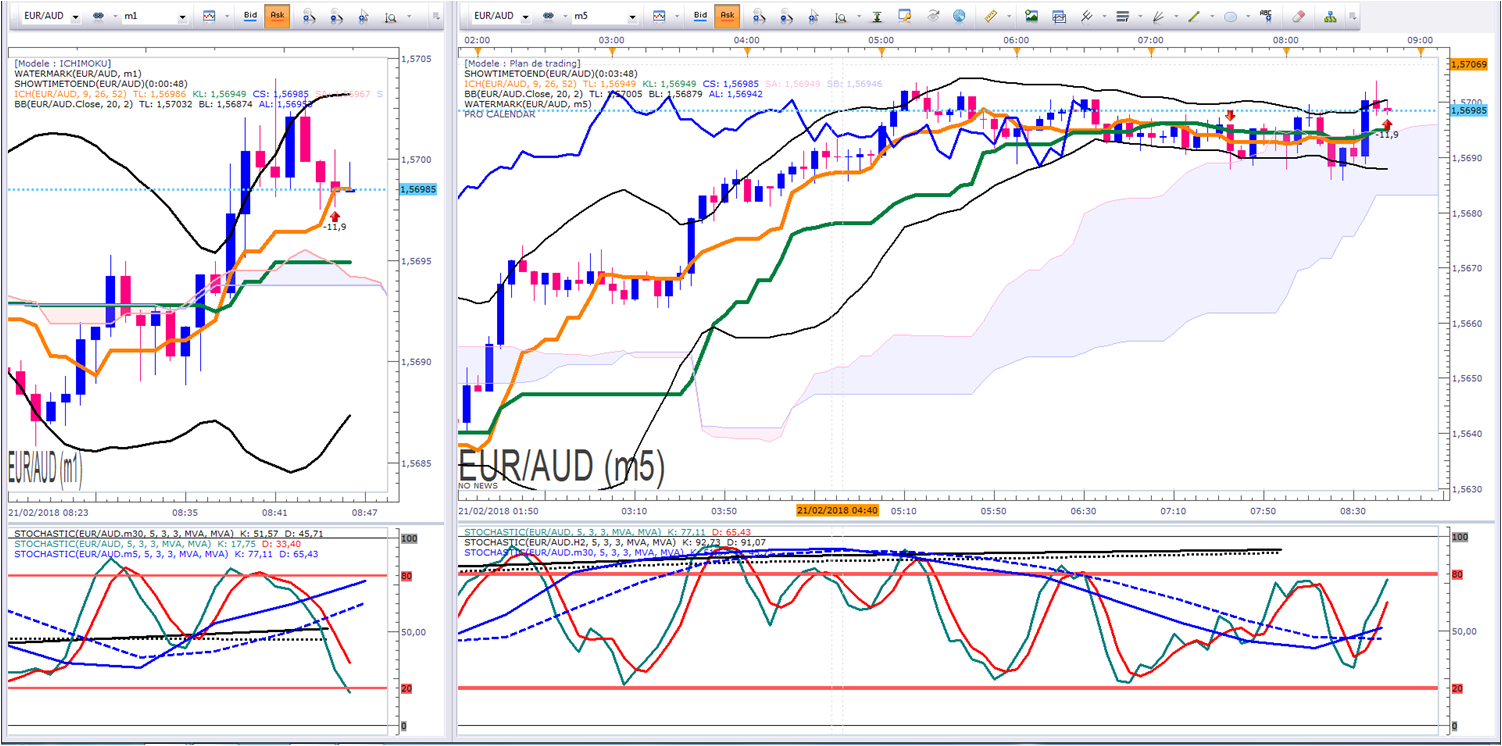The width and height of the screenshot is (1502, 746).
Task: Click the second zoom magnifier icon in the m1 toolbar
Action: coord(337,16)
